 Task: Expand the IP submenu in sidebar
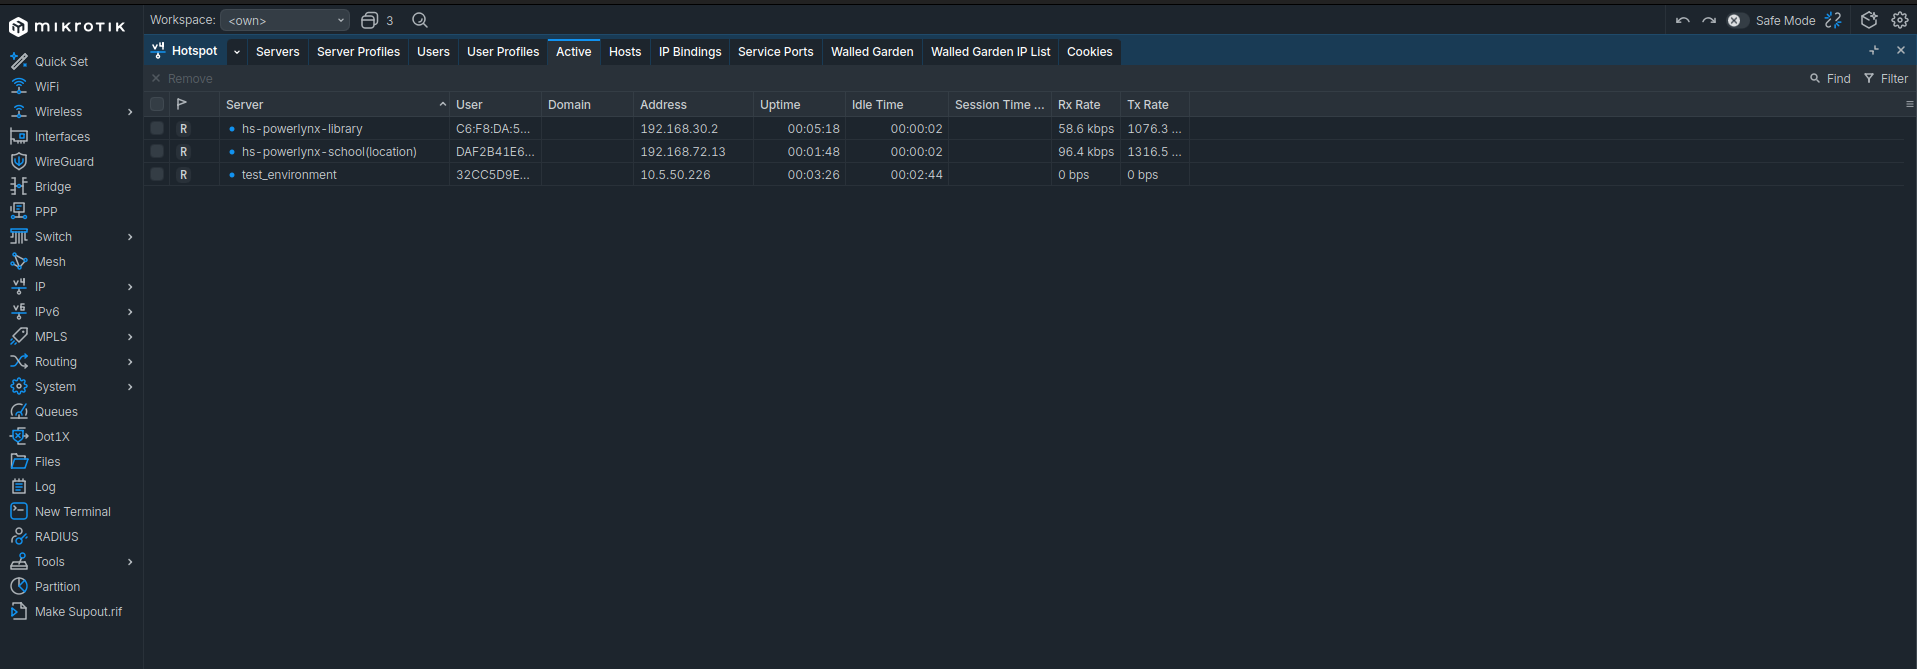point(130,287)
